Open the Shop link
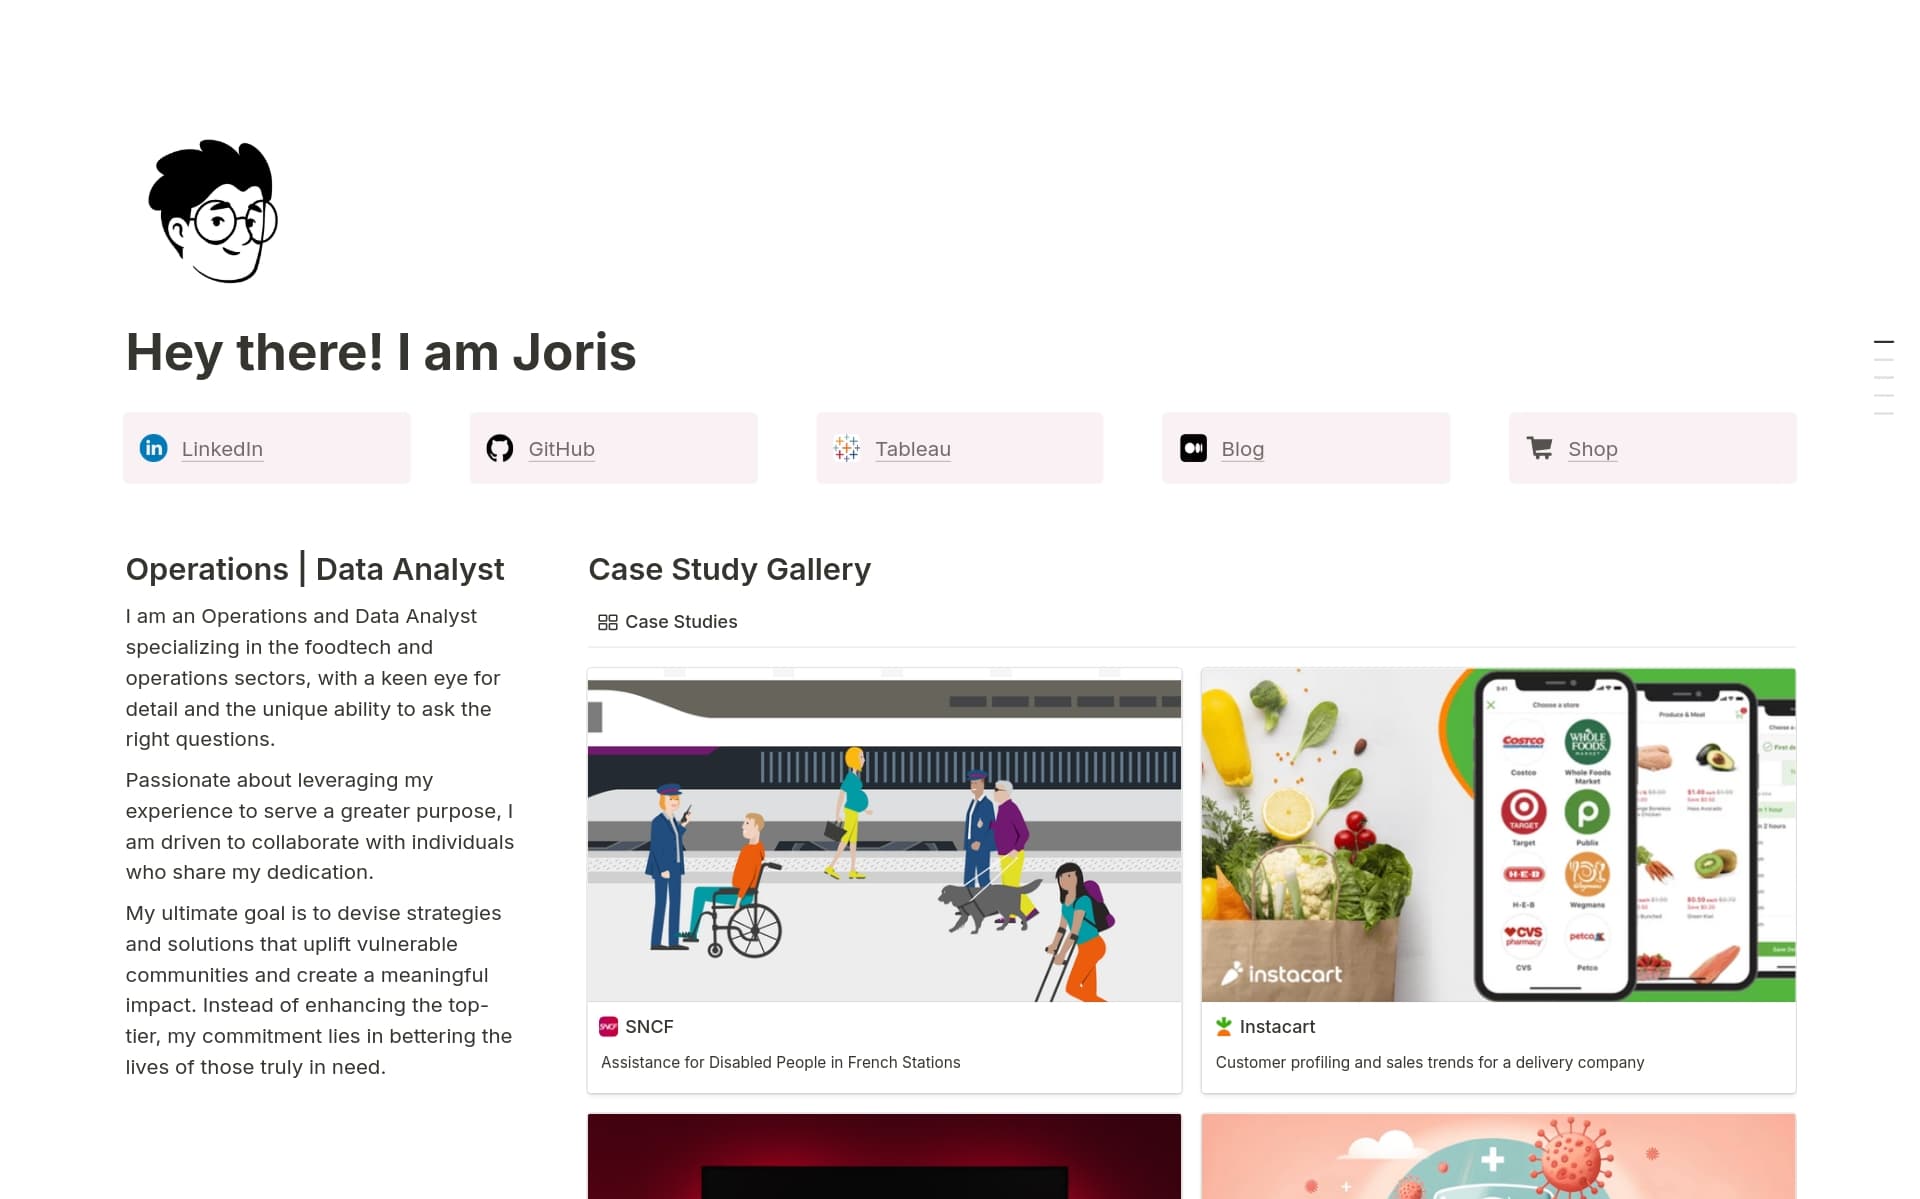This screenshot has height=1199, width=1920. pos(1592,449)
